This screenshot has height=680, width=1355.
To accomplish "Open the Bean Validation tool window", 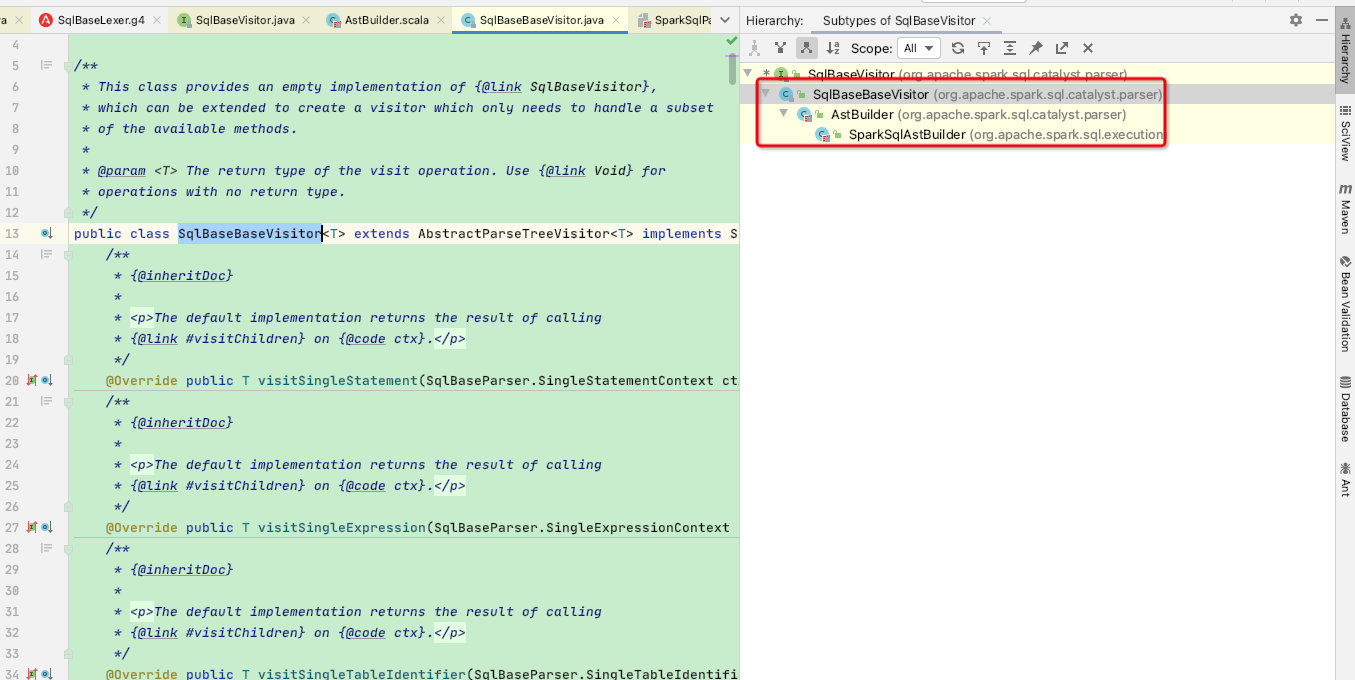I will (x=1345, y=304).
